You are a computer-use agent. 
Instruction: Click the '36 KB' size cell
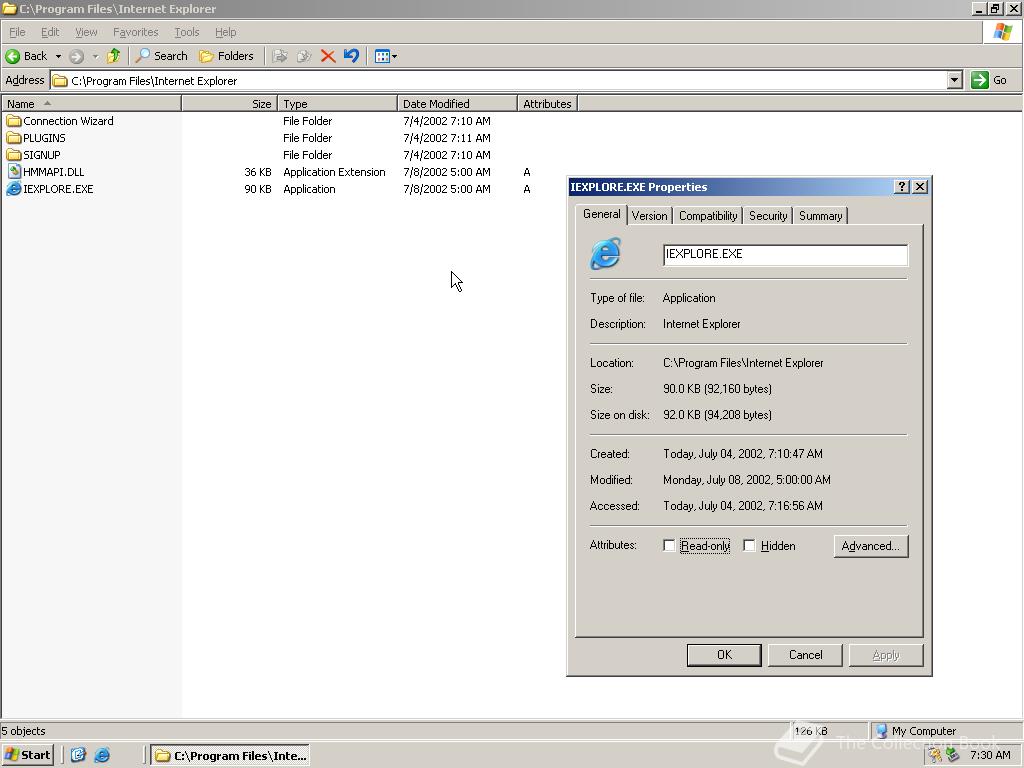(258, 172)
